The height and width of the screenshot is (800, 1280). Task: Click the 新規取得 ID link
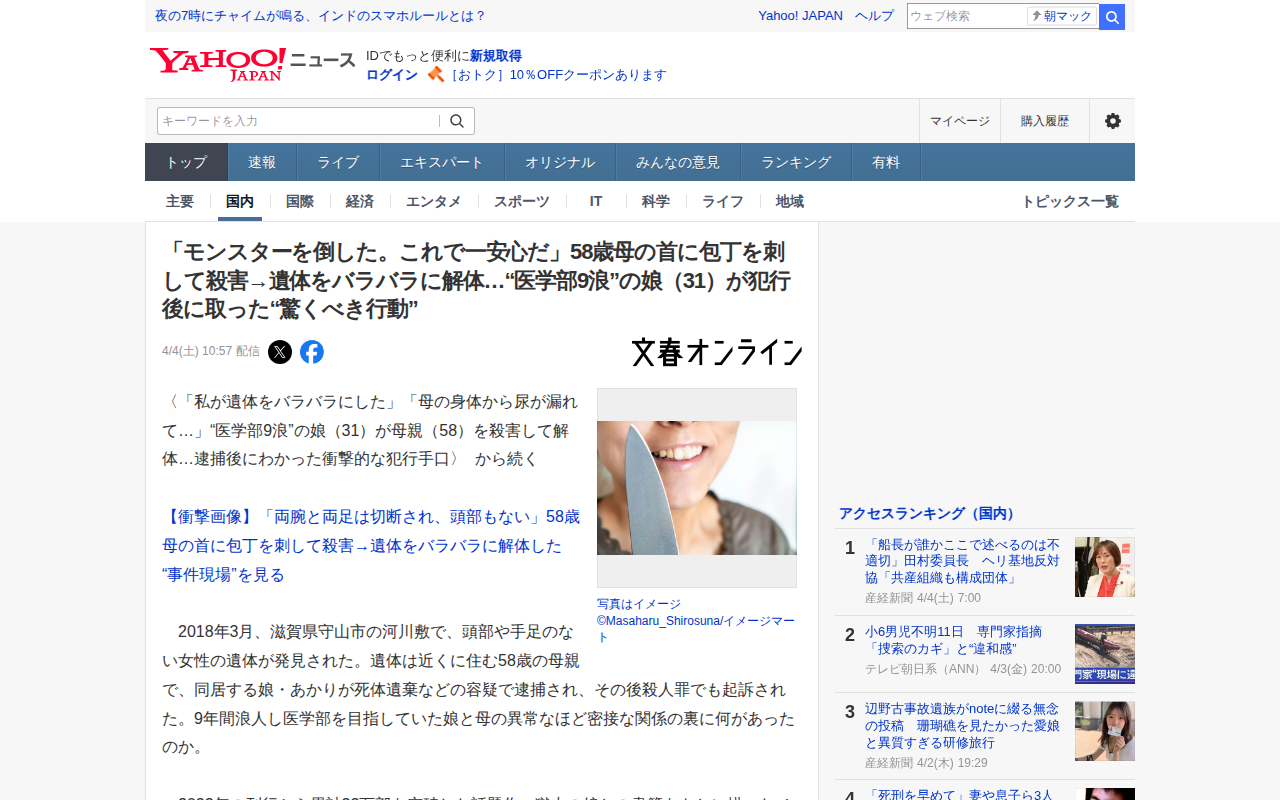pos(496,56)
